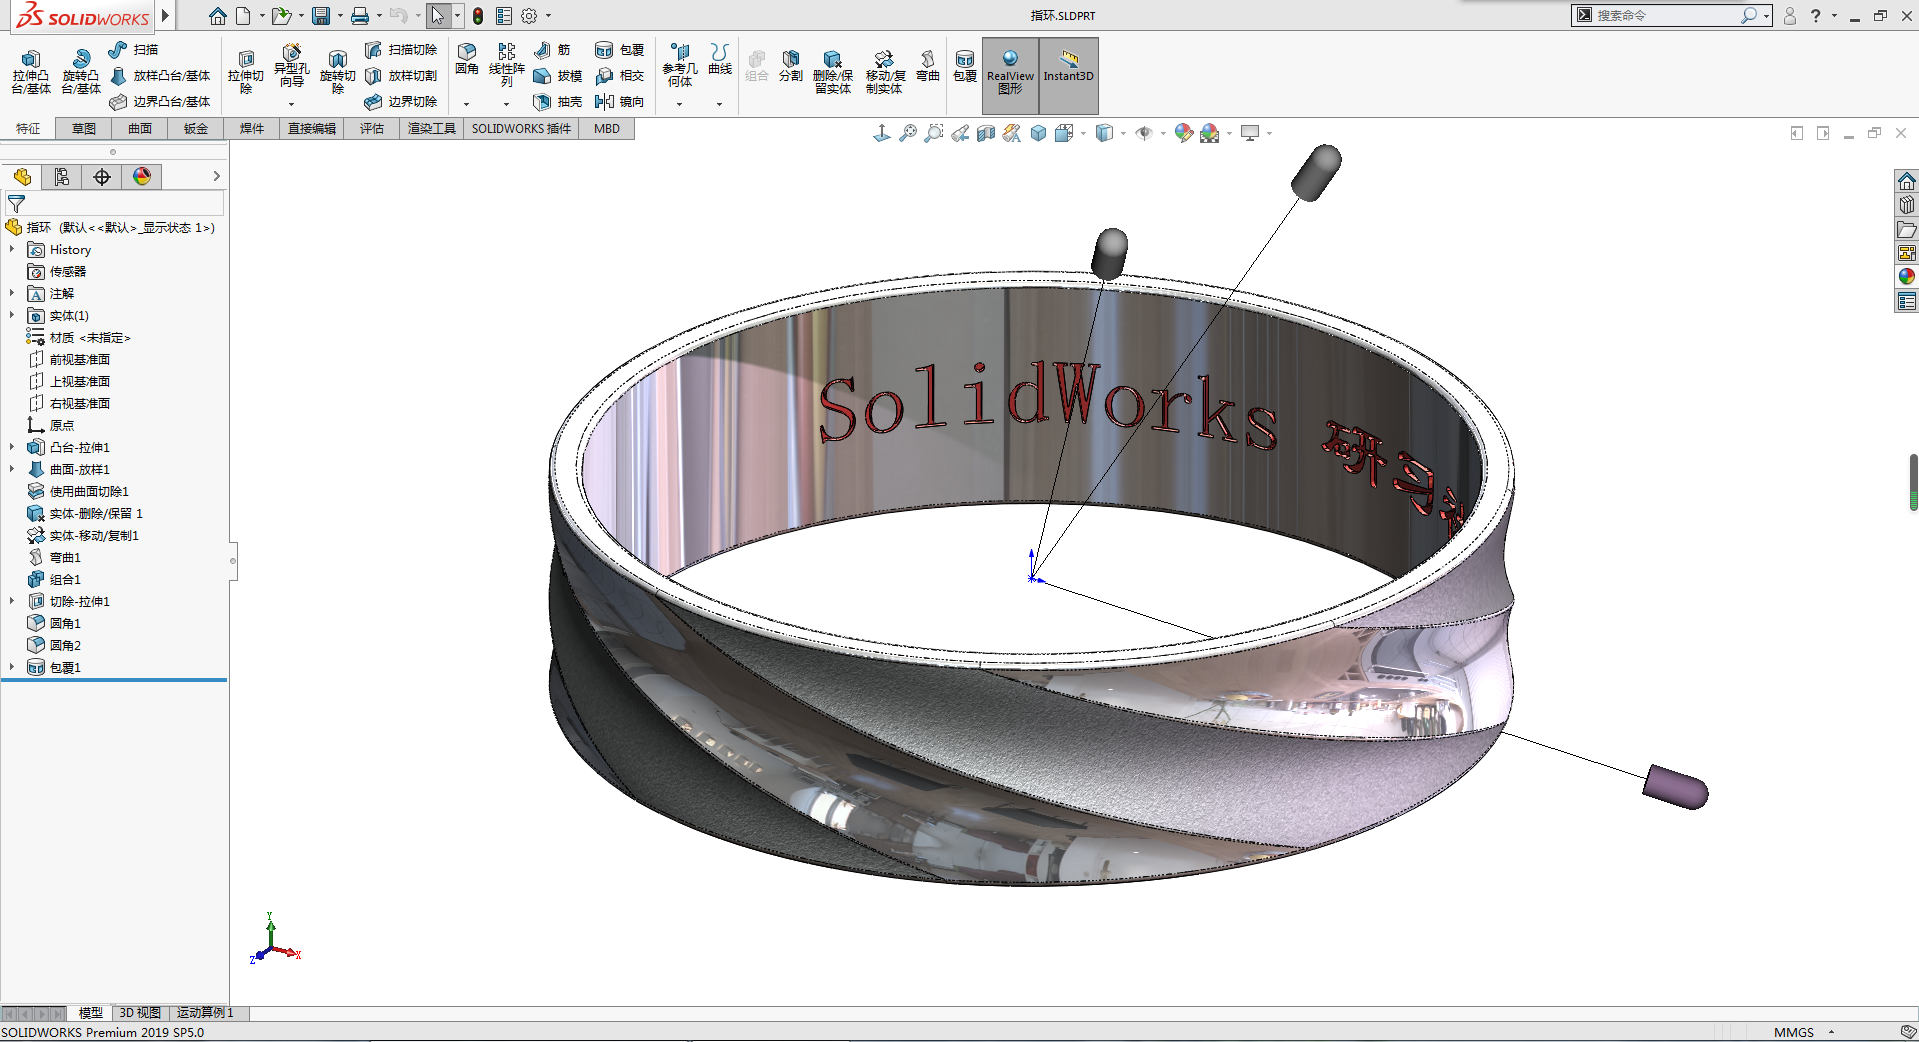Select the 使用曲面切除1 feature
Screen dimensions: 1919x1042
point(78,491)
